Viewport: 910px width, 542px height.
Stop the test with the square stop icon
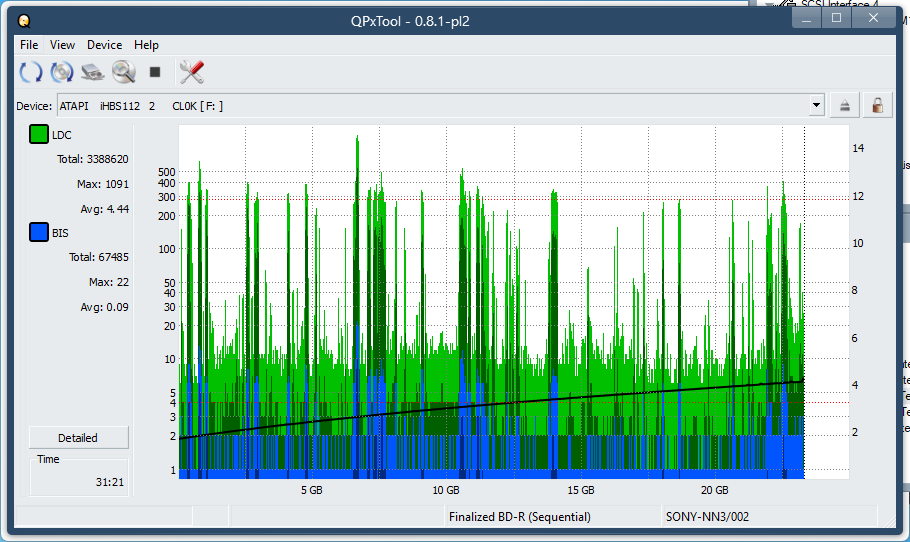pyautogui.click(x=155, y=72)
